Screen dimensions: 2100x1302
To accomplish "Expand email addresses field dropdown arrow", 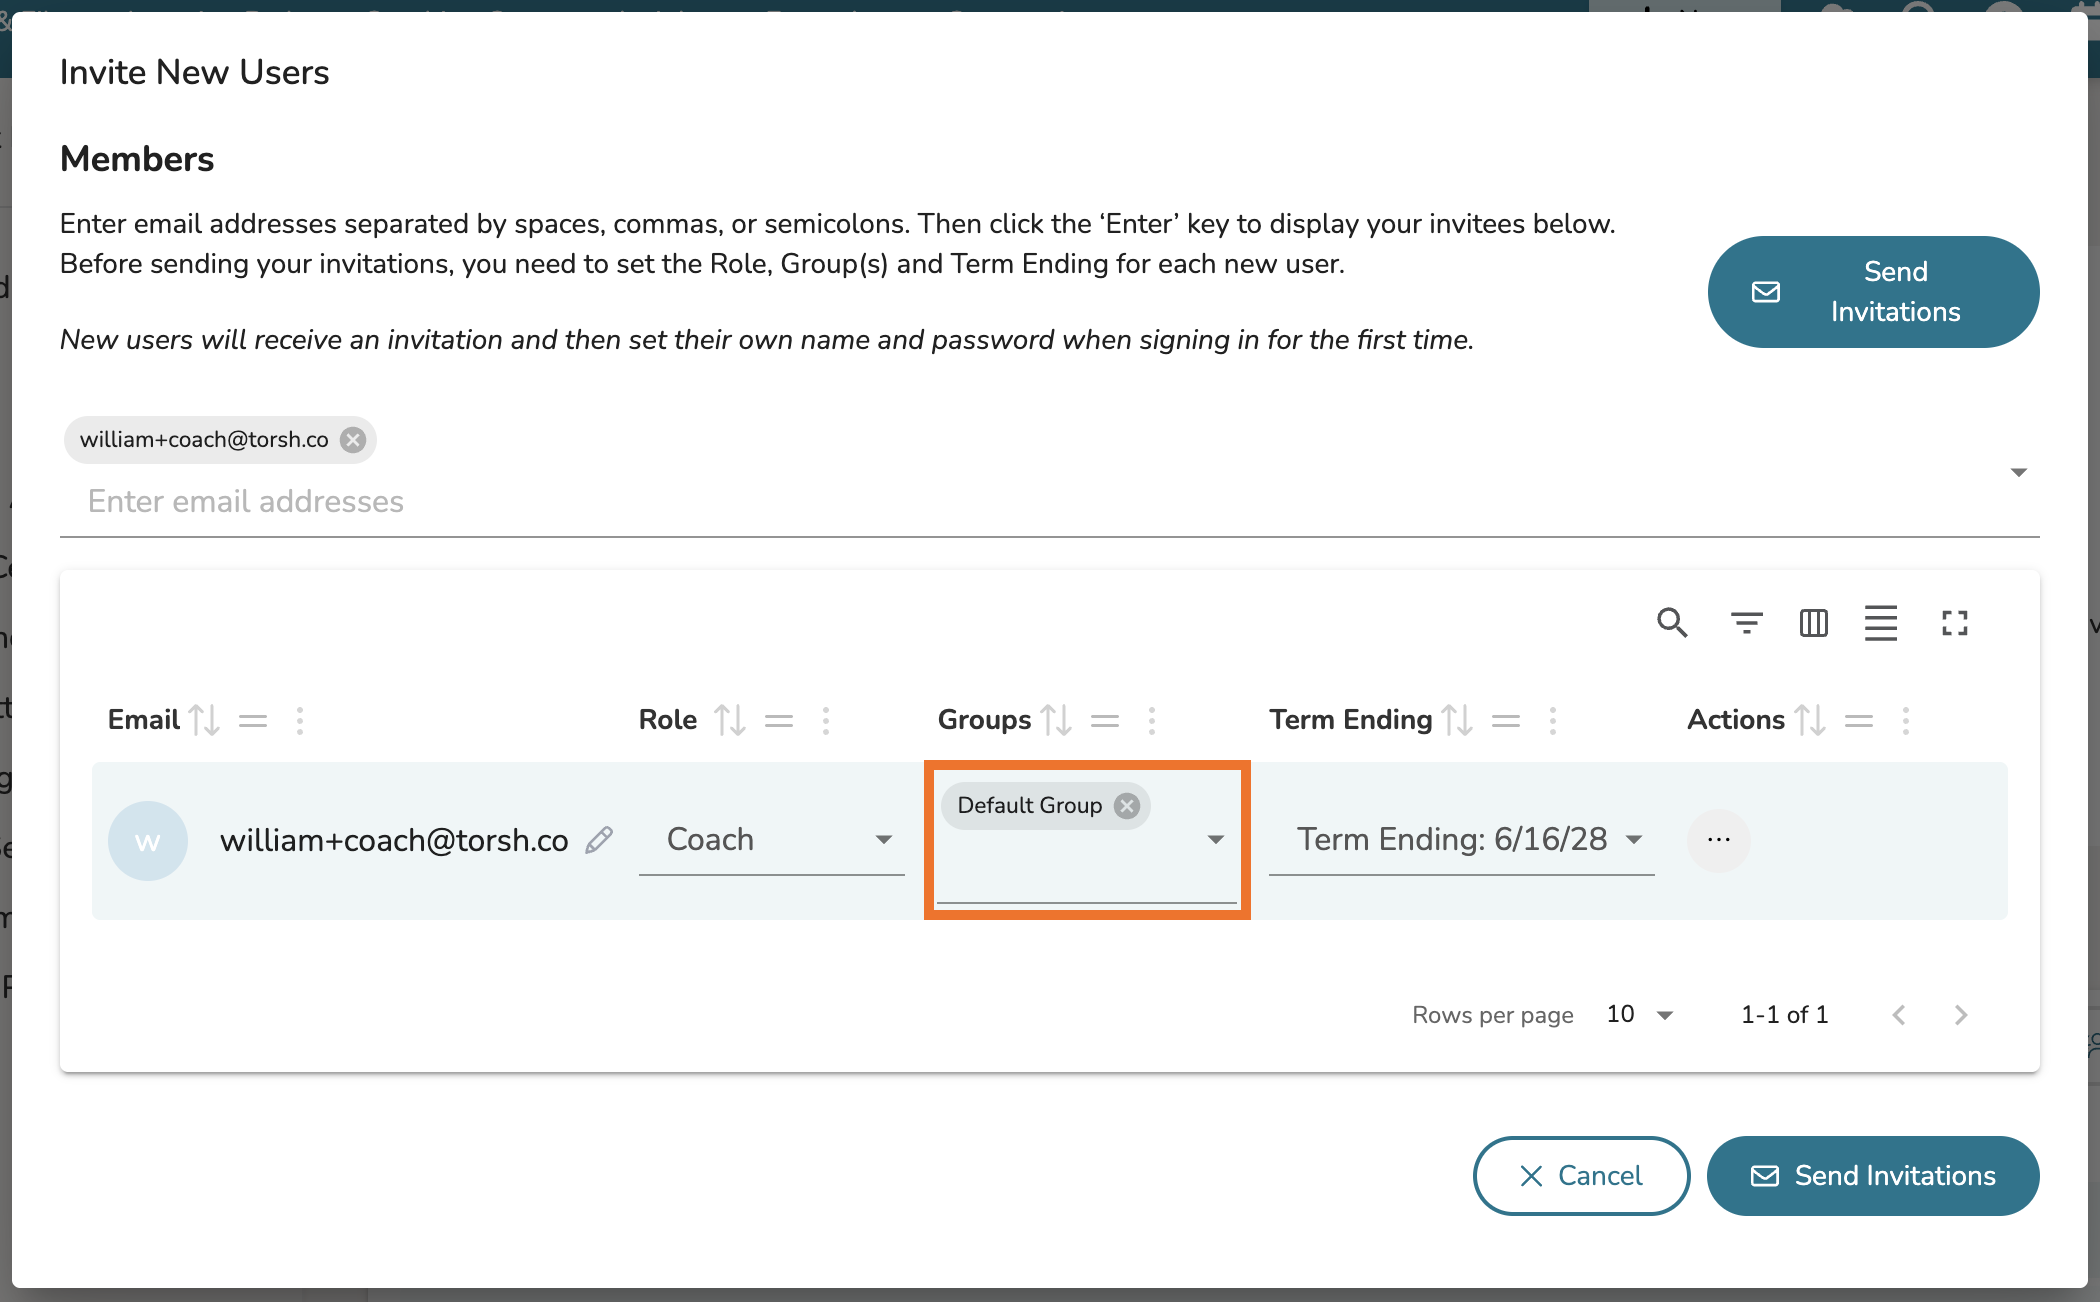I will pyautogui.click(x=2019, y=472).
